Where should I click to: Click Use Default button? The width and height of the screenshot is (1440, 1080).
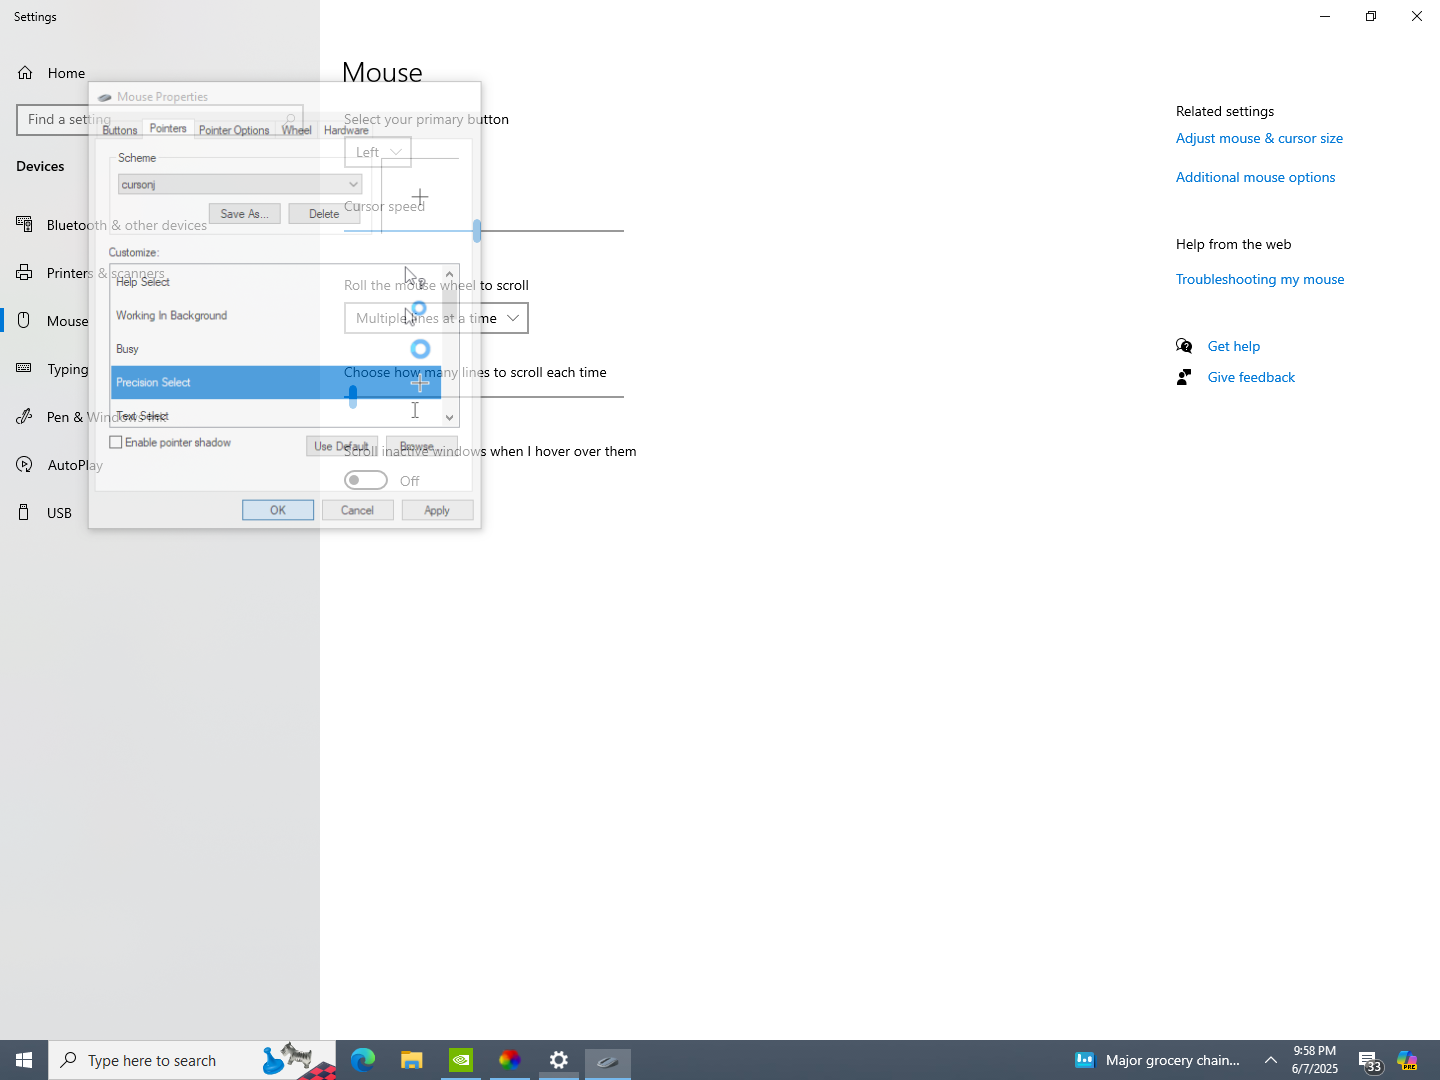(342, 446)
